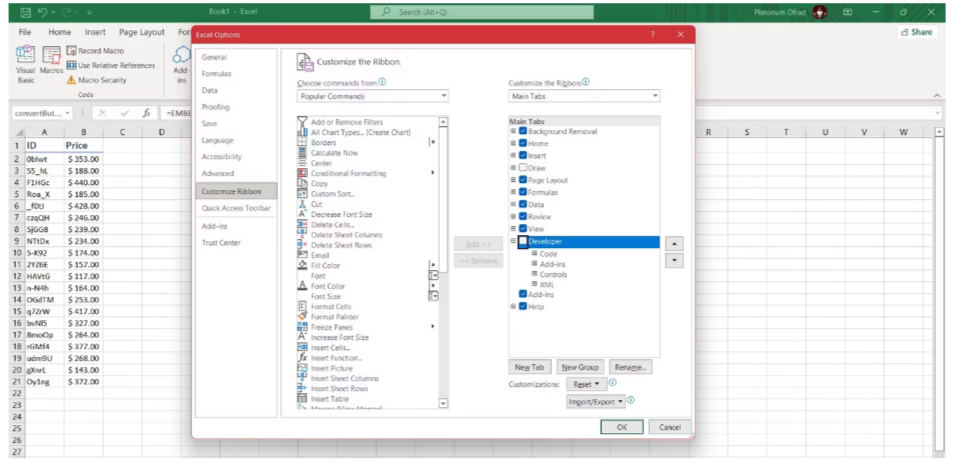The image size is (955, 473).
Task: Open Visual Basic editor icon
Action: tap(26, 55)
